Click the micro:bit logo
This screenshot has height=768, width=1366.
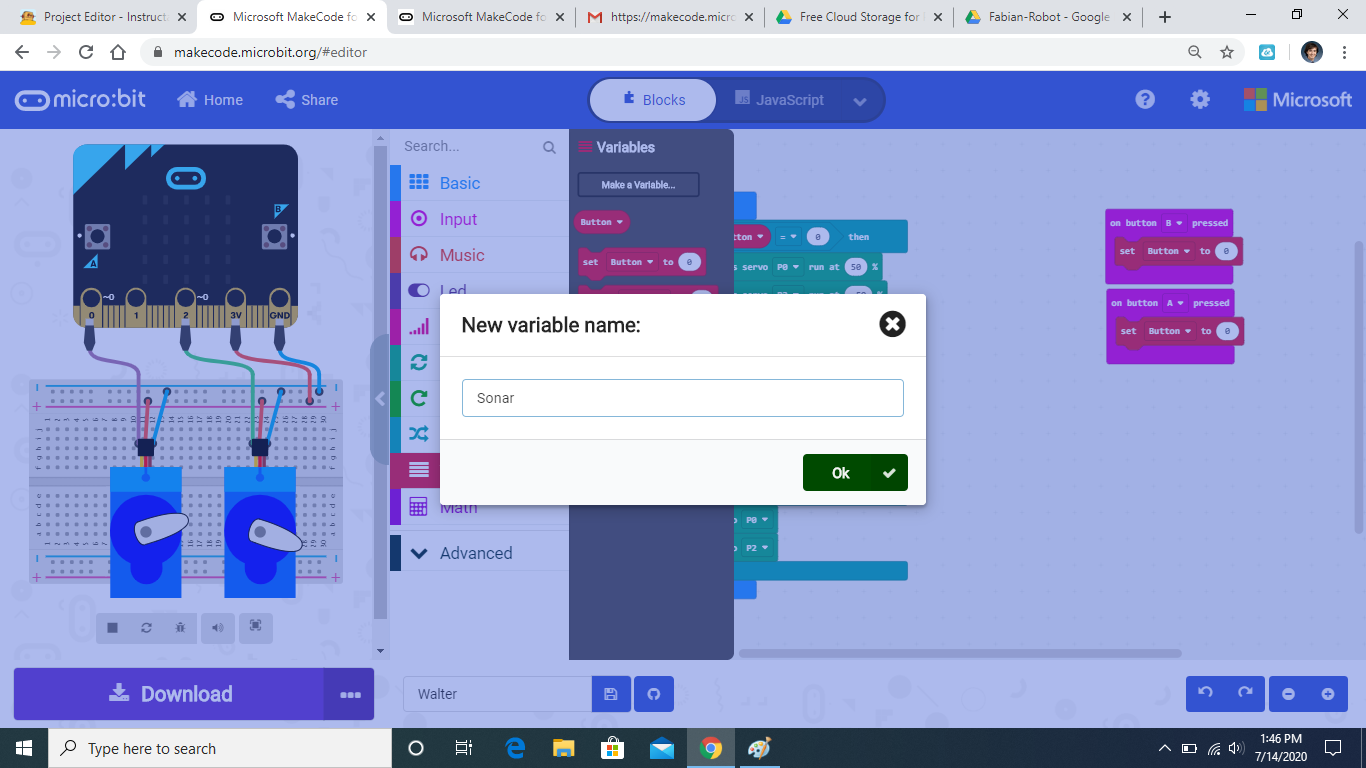pos(80,100)
